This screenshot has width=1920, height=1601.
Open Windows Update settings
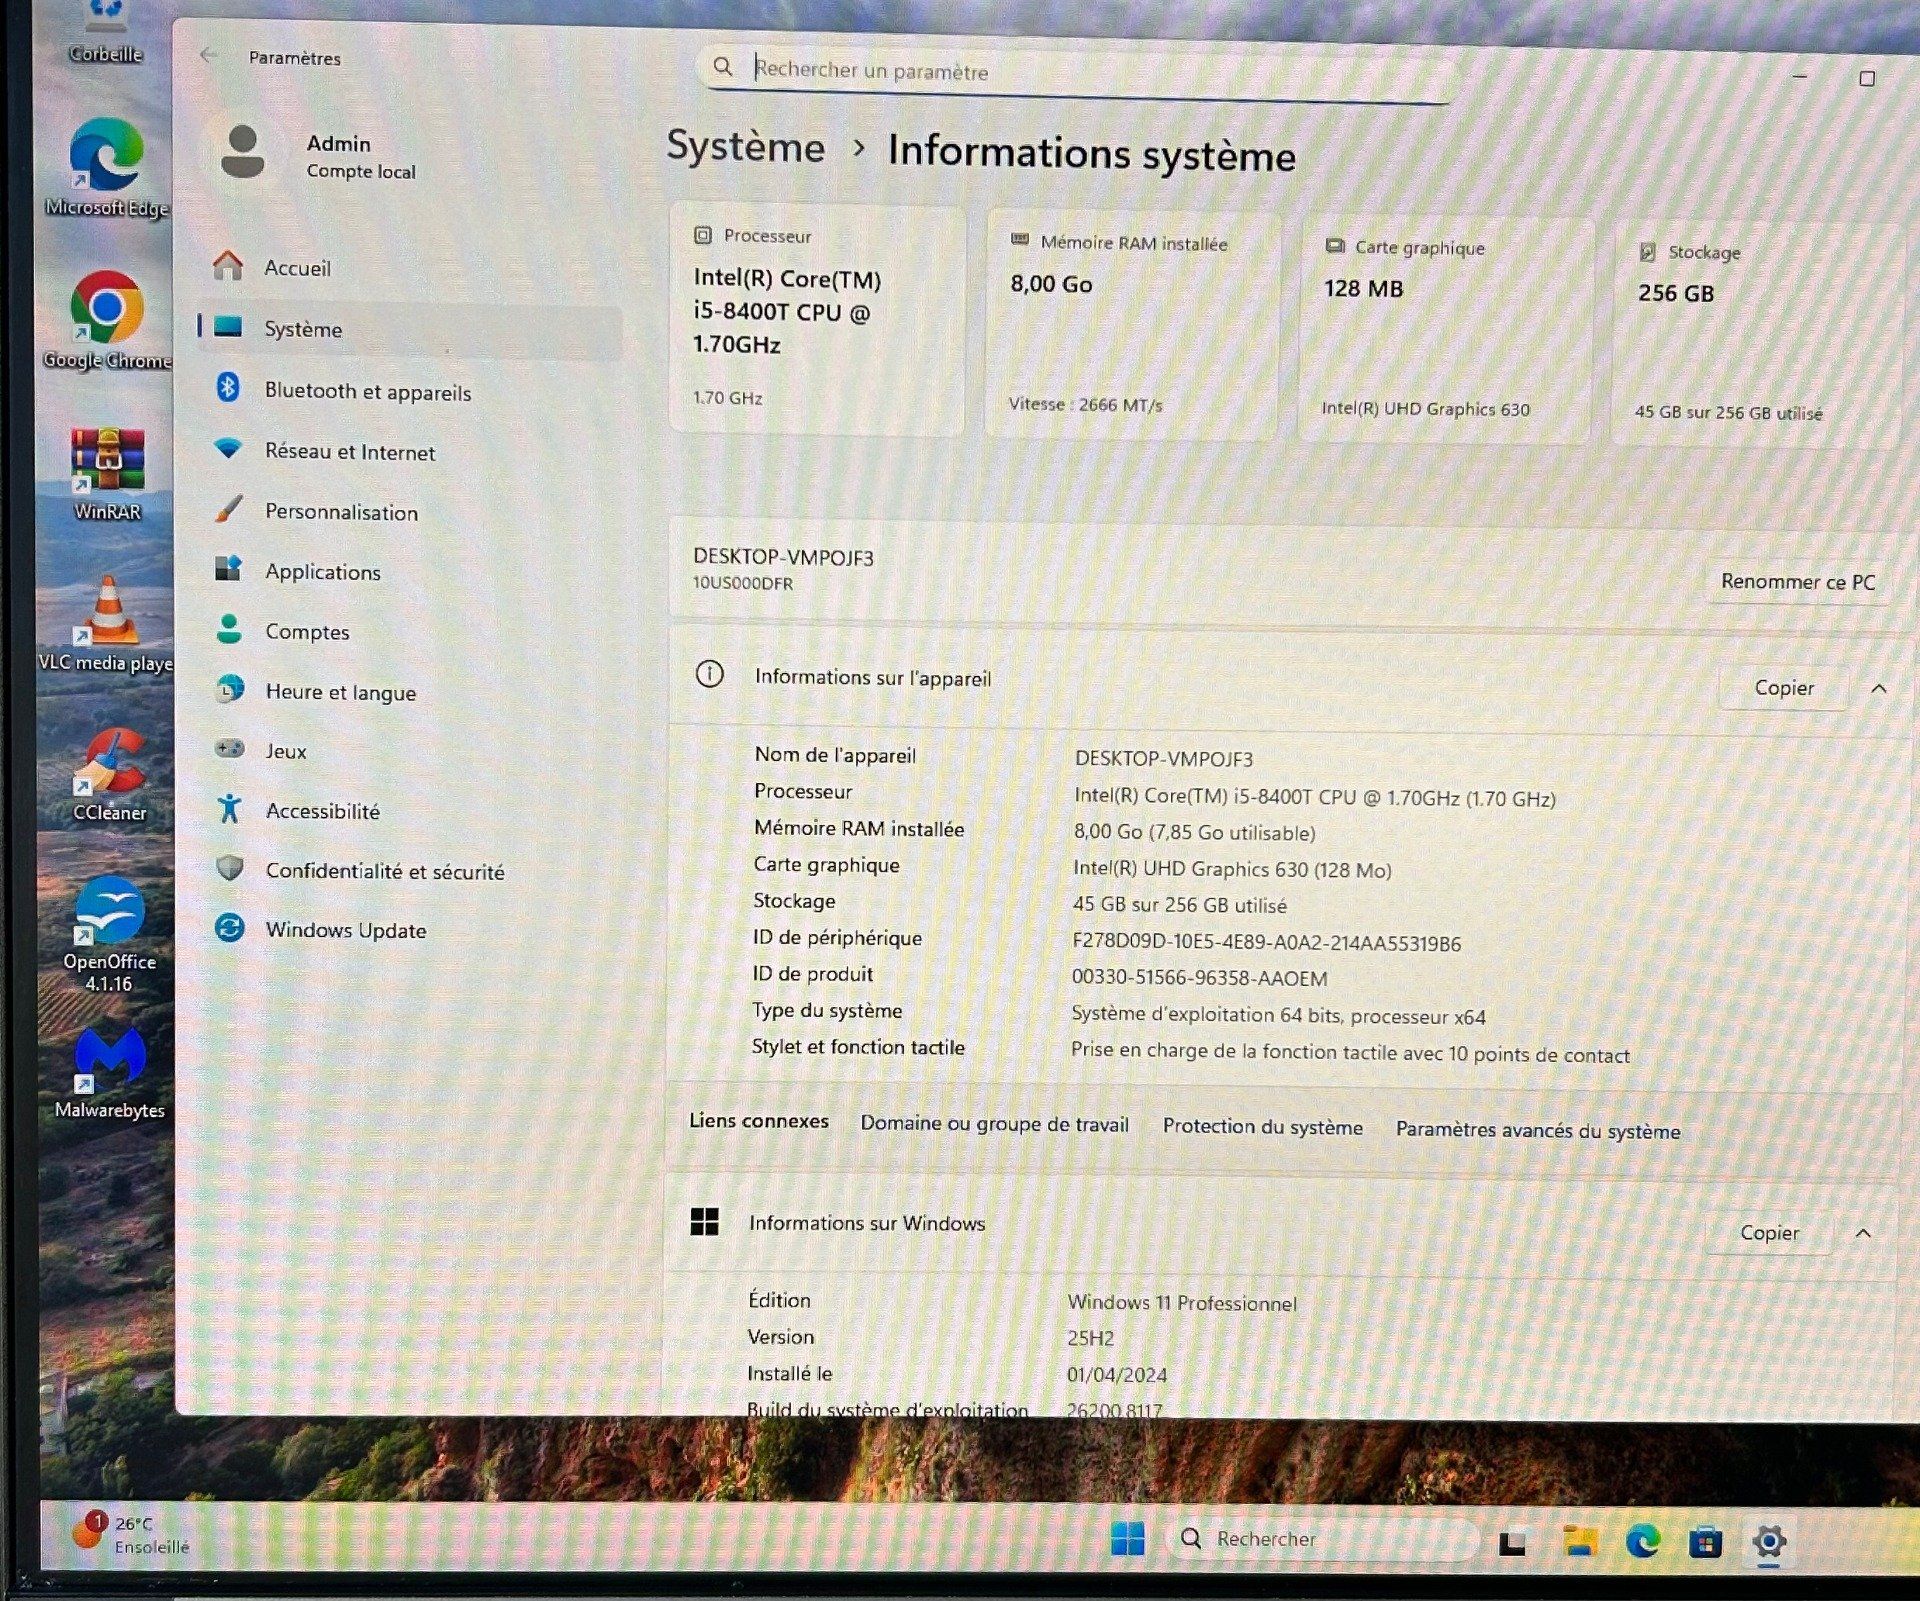(x=345, y=930)
